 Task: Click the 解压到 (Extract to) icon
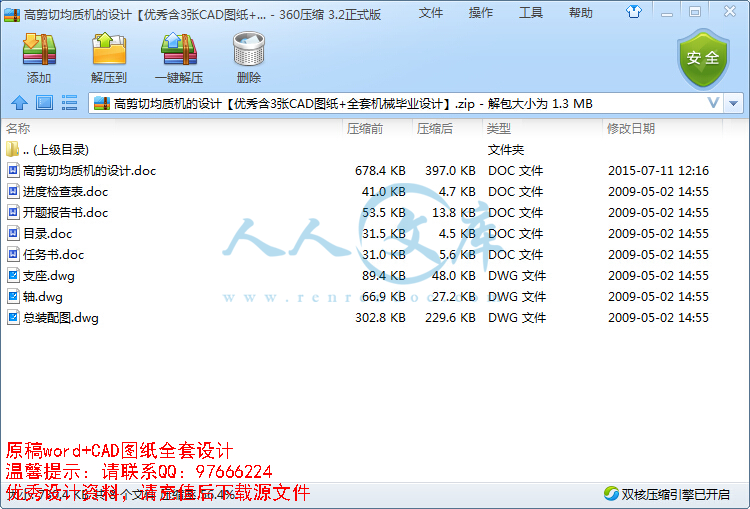pyautogui.click(x=109, y=49)
